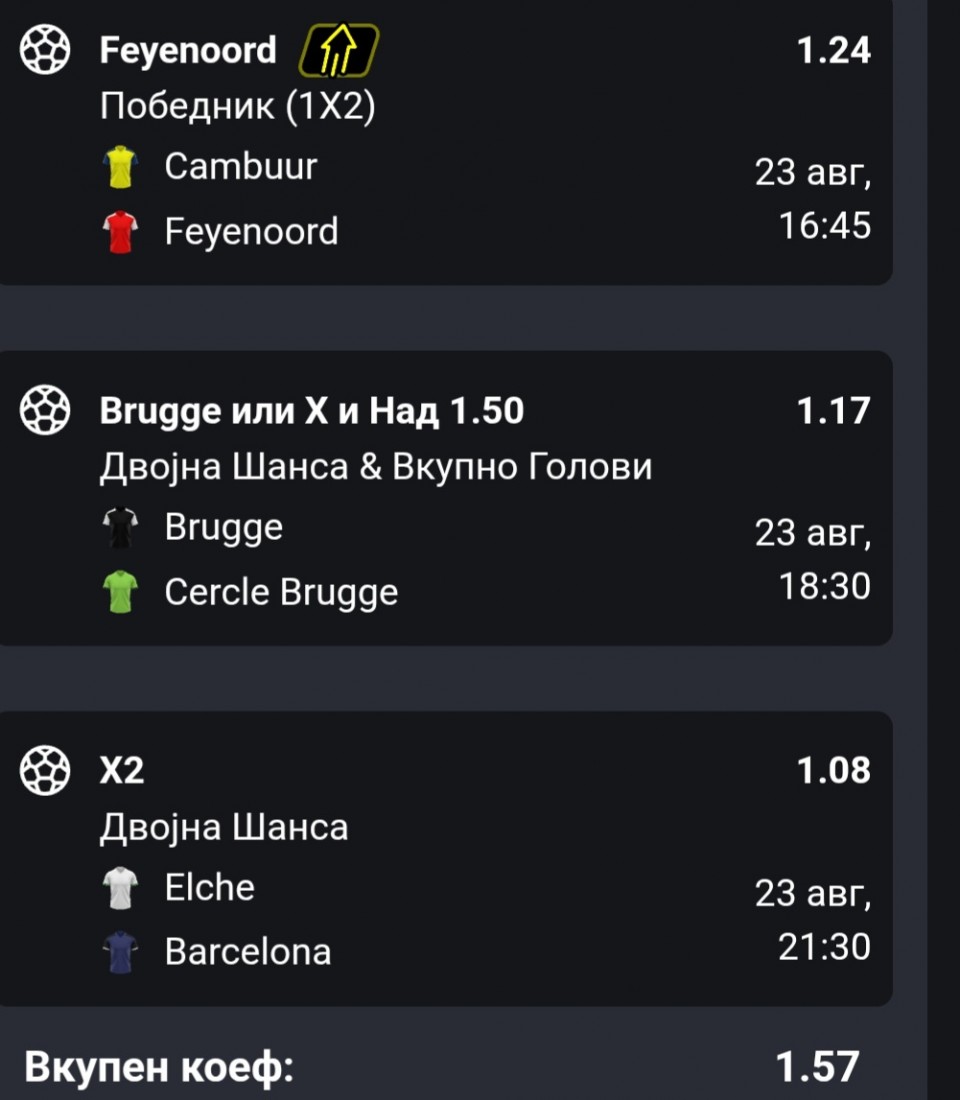Click the total coefficient 1.57 value
The image size is (960, 1100).
818,1067
